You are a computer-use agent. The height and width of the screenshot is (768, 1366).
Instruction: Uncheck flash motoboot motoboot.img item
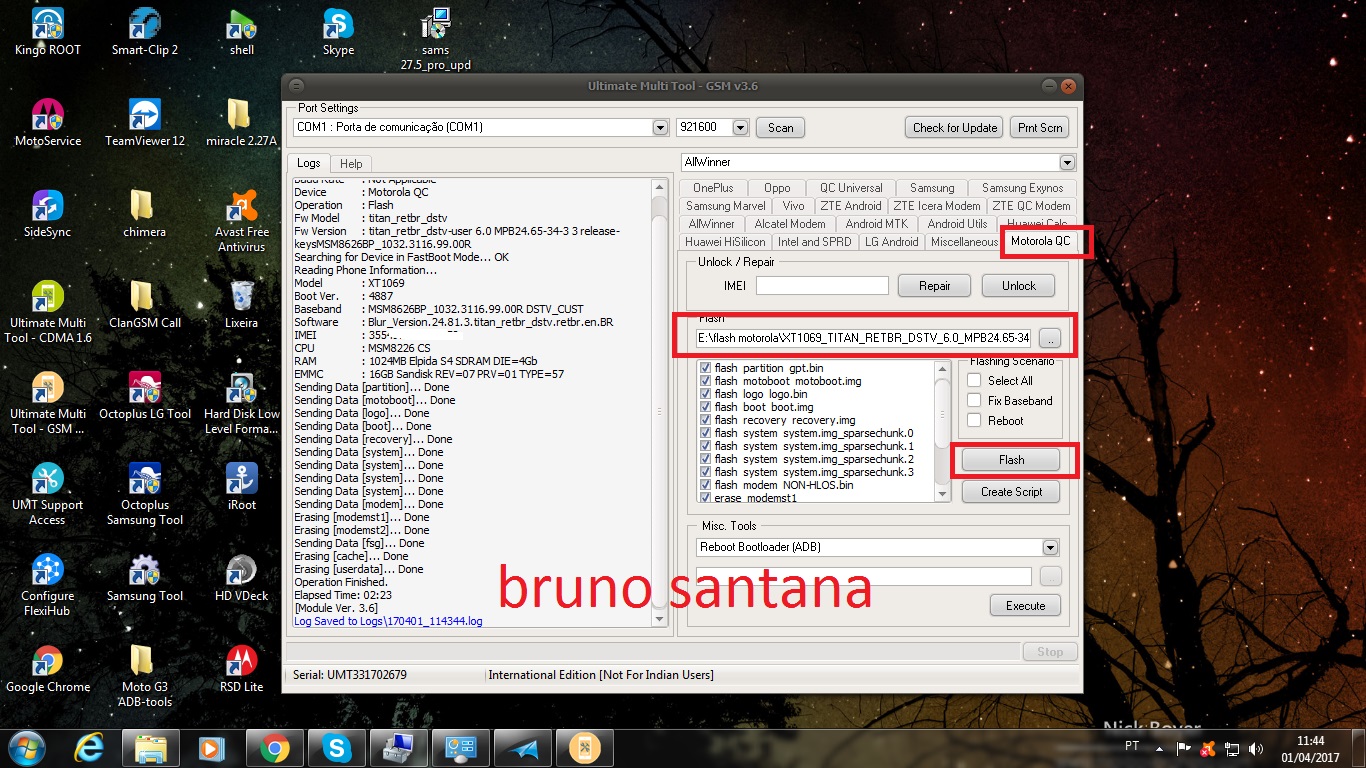[706, 381]
